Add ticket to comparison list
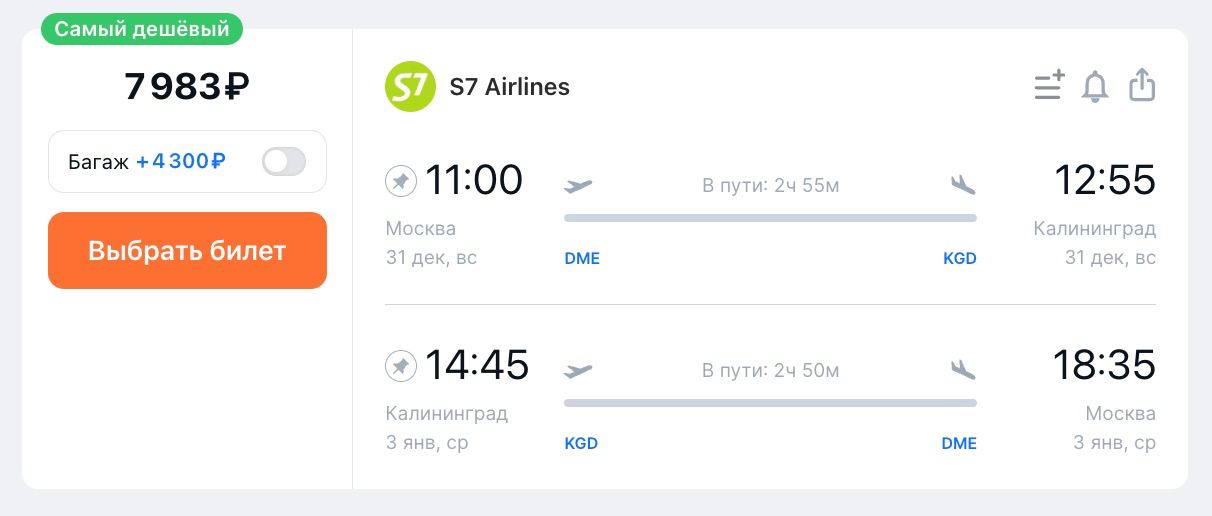Screen dimensions: 1212x516 [1049, 86]
